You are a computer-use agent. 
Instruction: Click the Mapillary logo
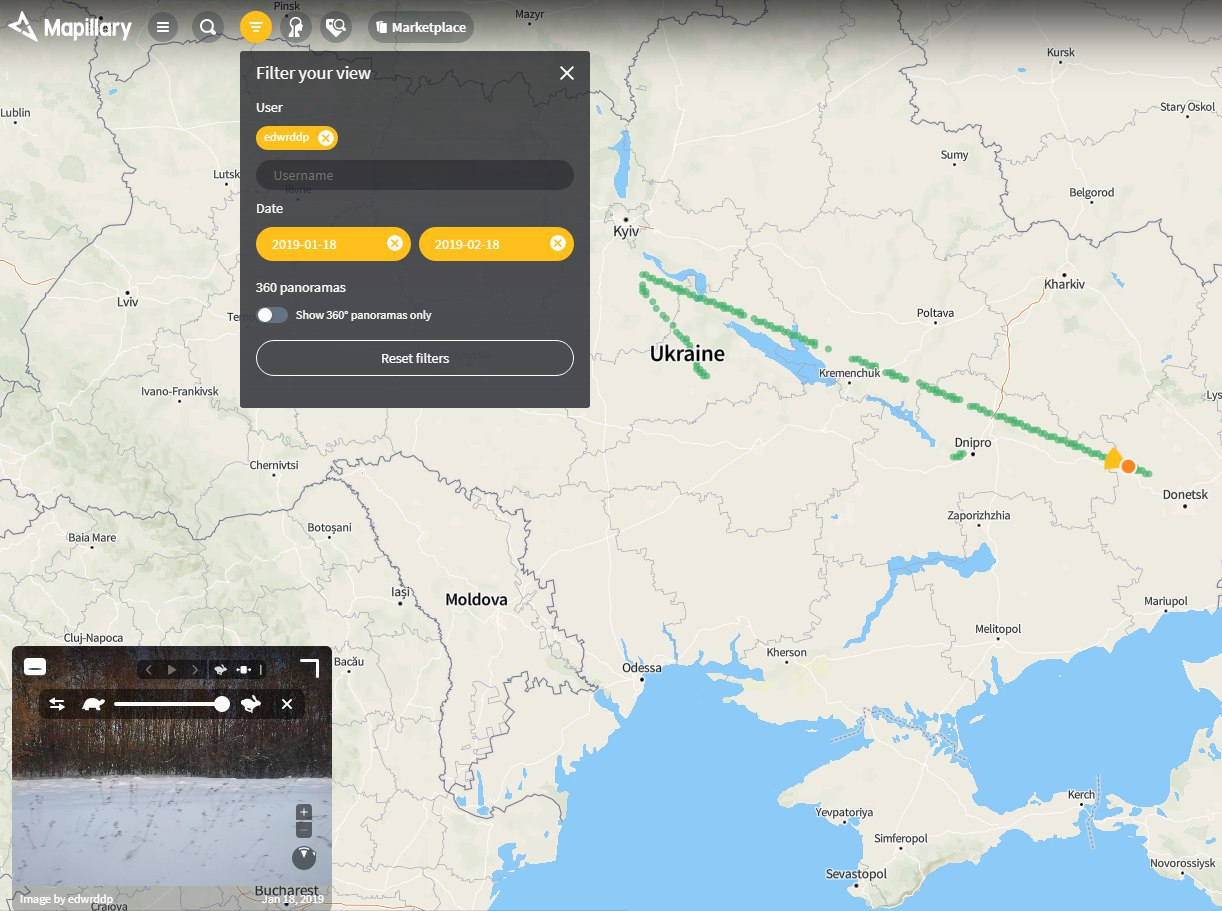coord(69,27)
